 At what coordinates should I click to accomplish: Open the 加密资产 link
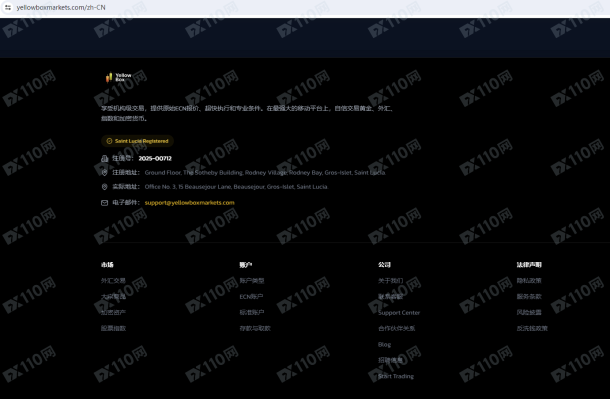pyautogui.click(x=113, y=312)
